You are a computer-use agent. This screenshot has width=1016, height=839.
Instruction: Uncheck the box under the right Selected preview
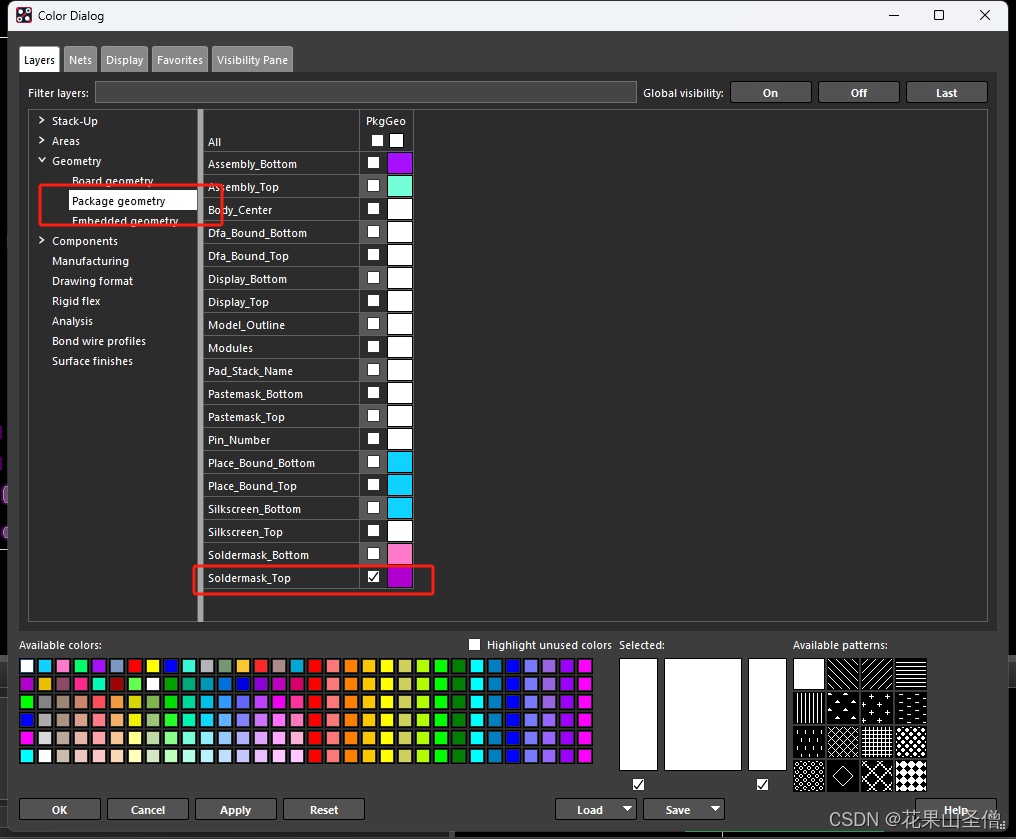[762, 785]
